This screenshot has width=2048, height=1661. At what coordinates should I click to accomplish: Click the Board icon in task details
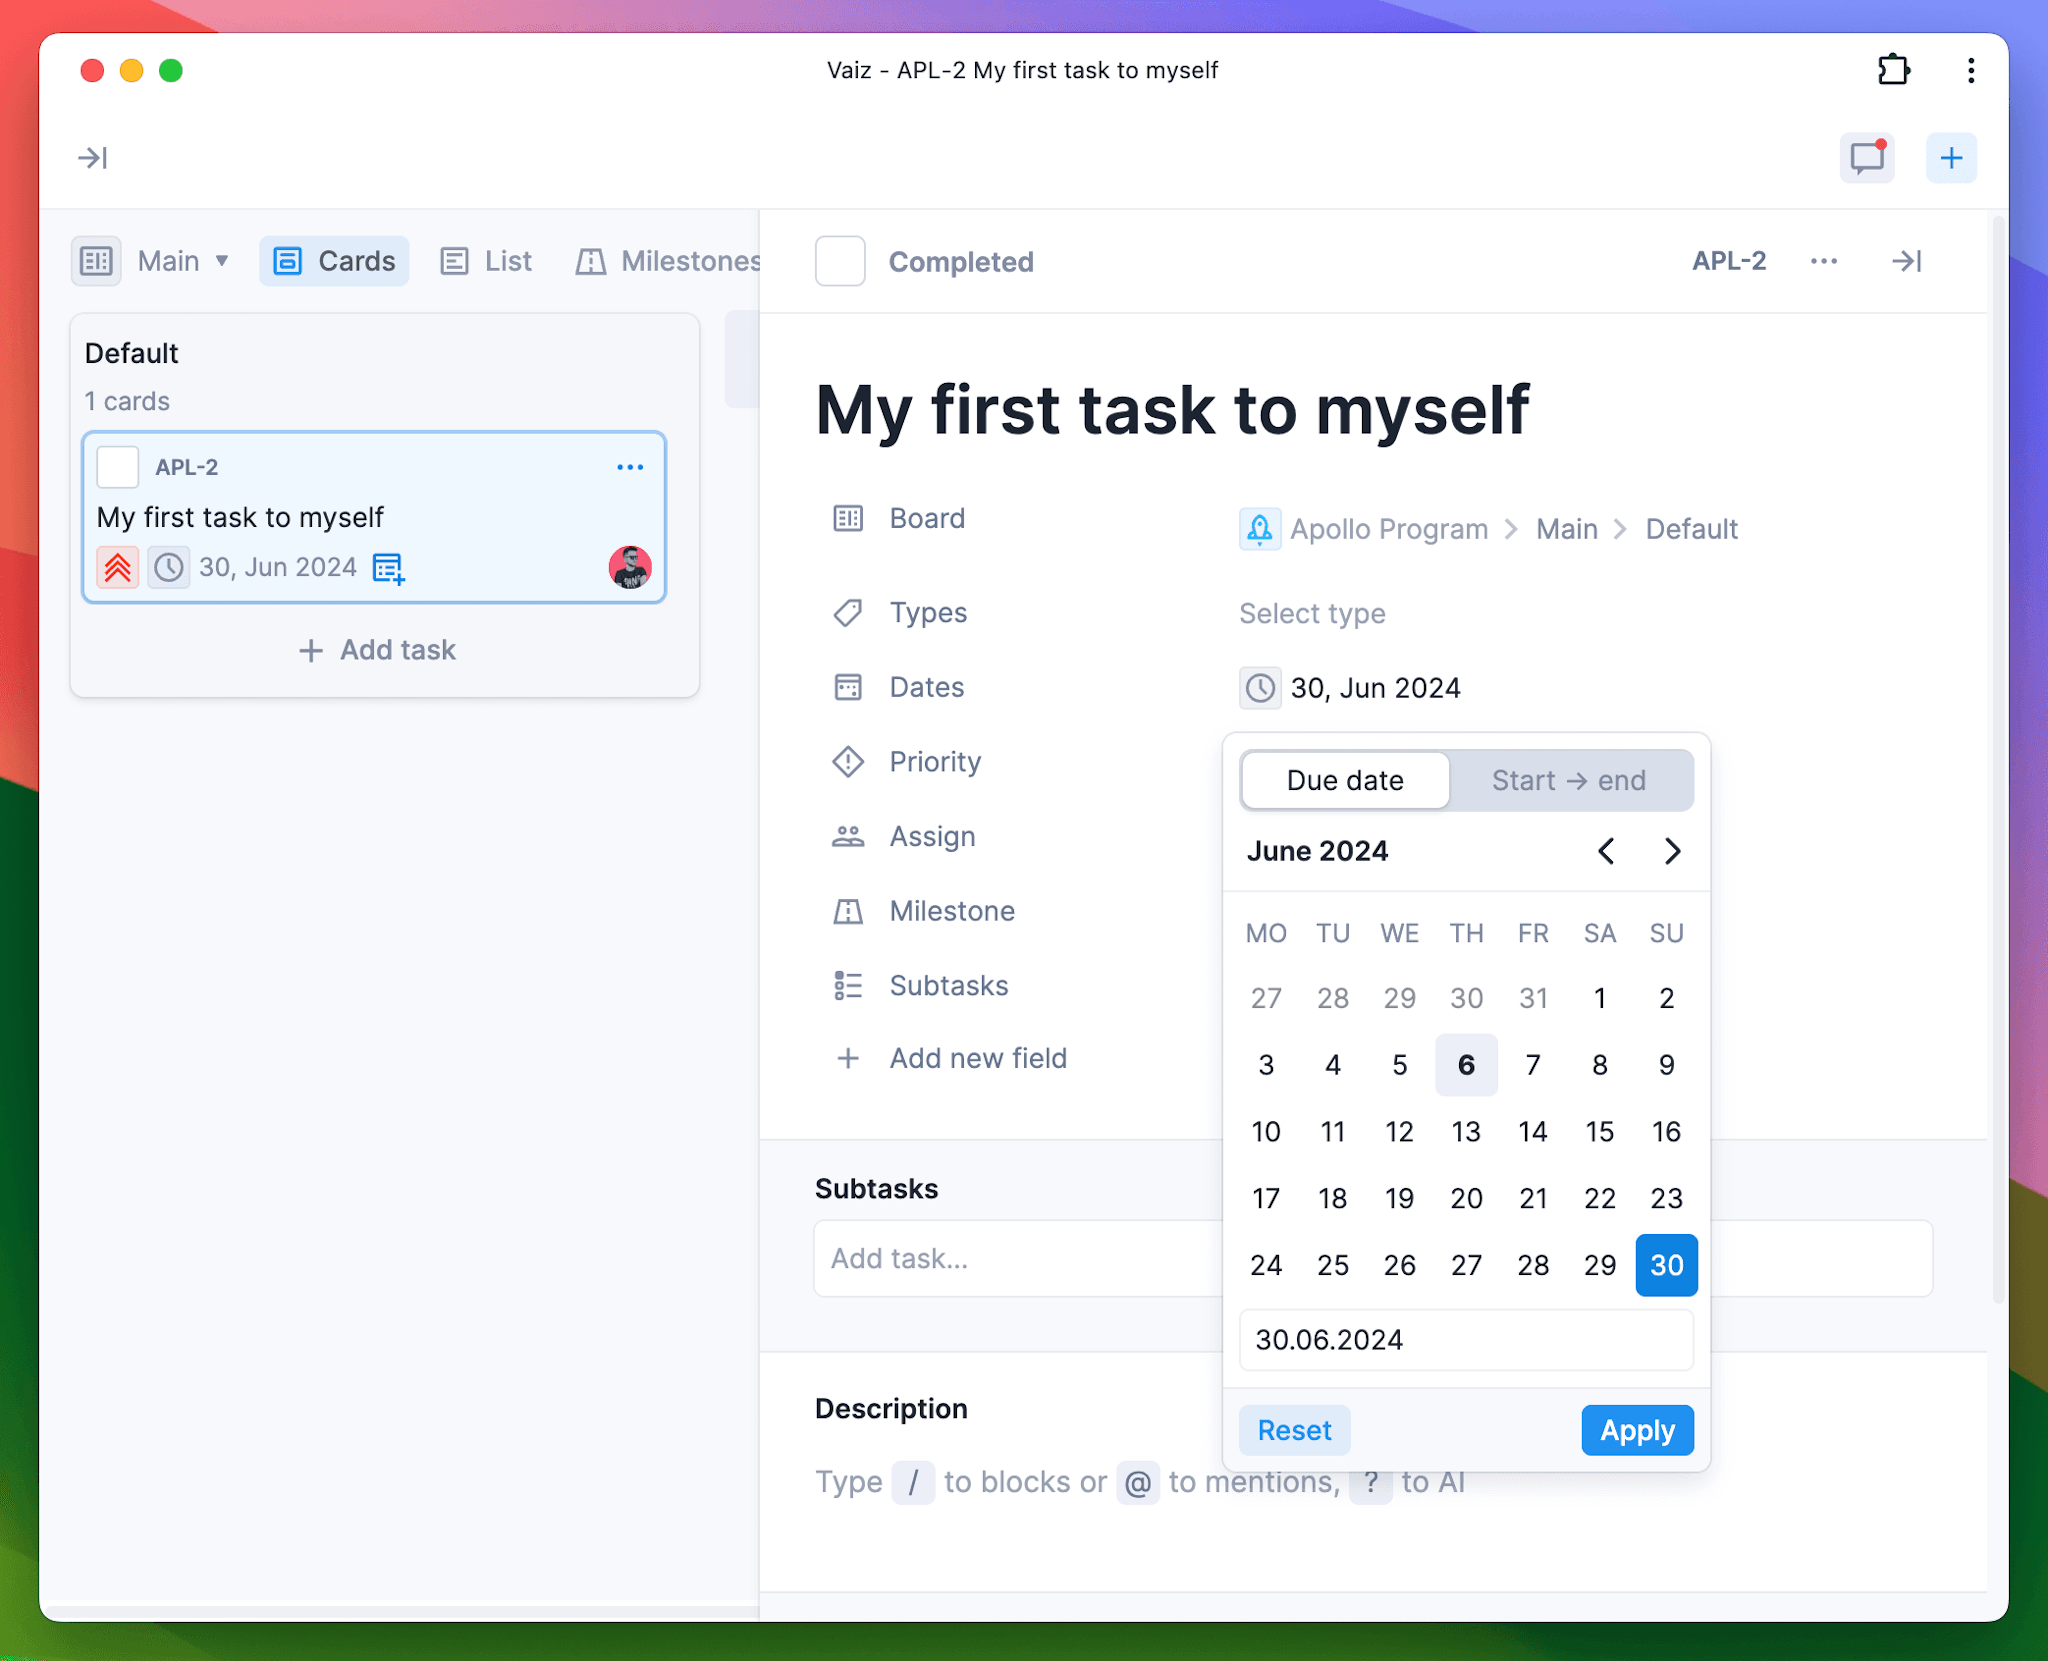(x=848, y=517)
